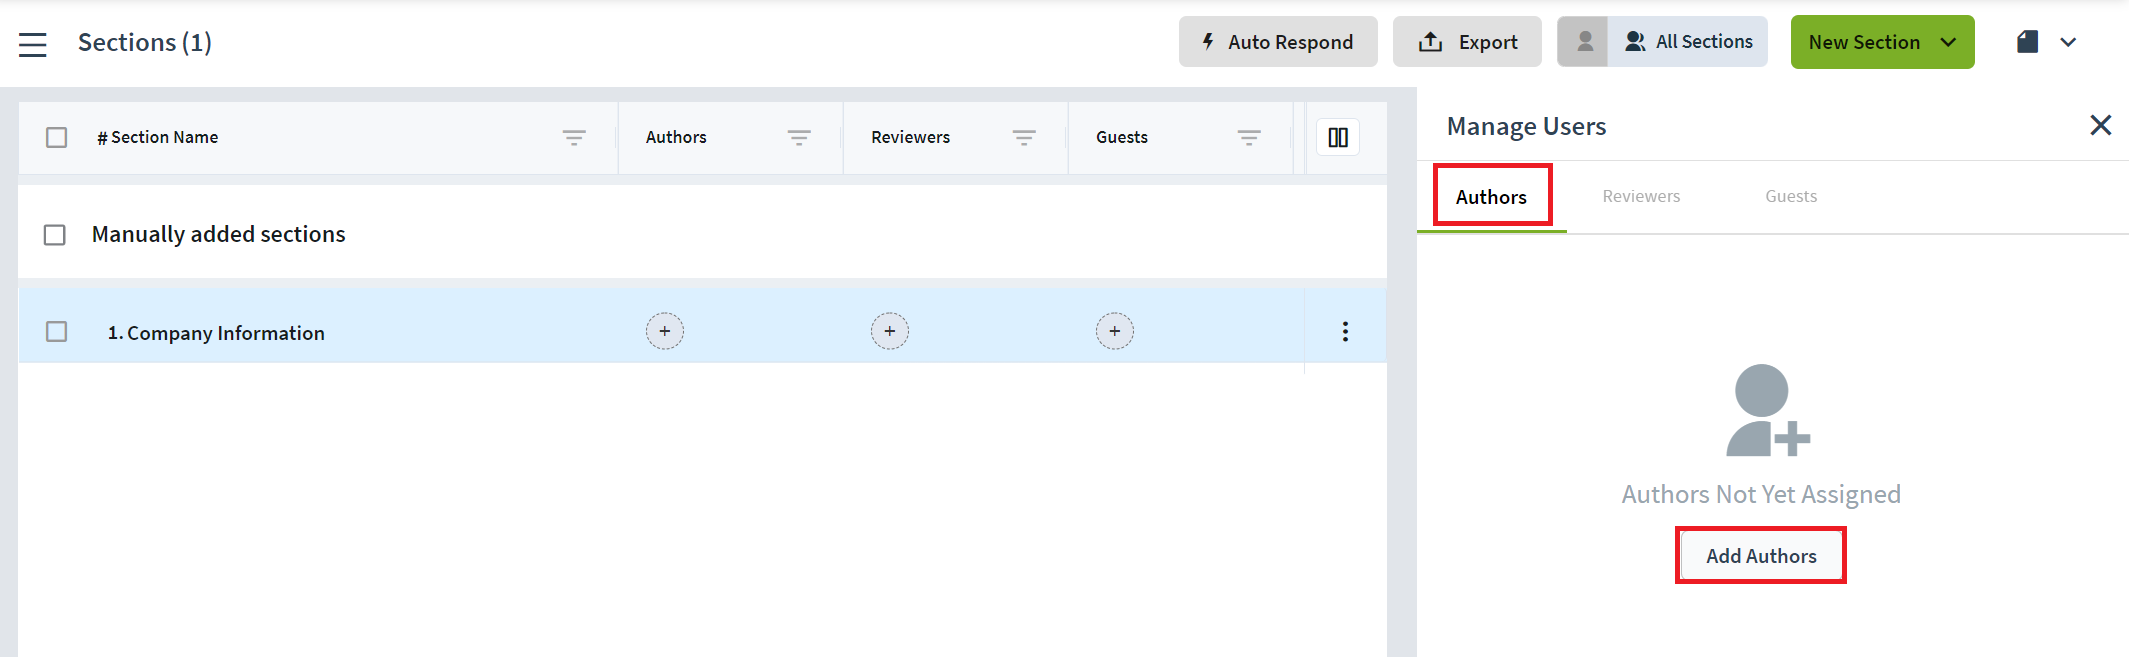Screen dimensions: 2129x657
Task: Select the single user view icon
Action: pyautogui.click(x=1584, y=42)
